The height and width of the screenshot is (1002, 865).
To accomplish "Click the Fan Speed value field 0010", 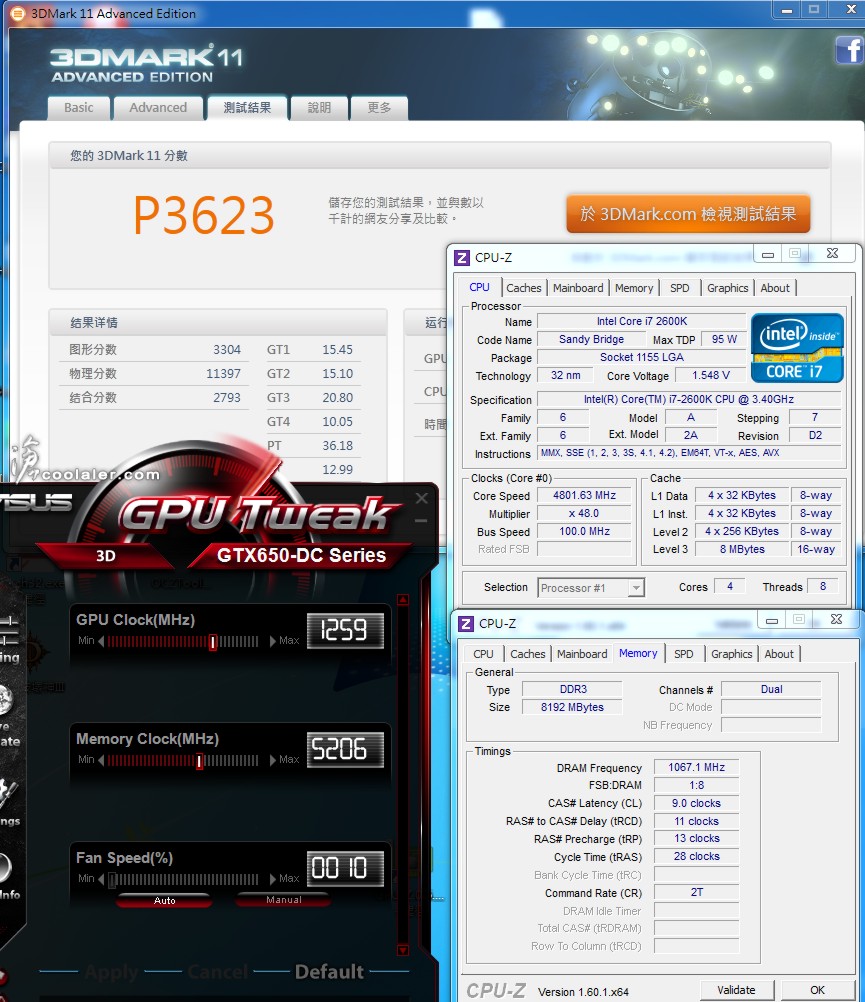I will click(345, 868).
